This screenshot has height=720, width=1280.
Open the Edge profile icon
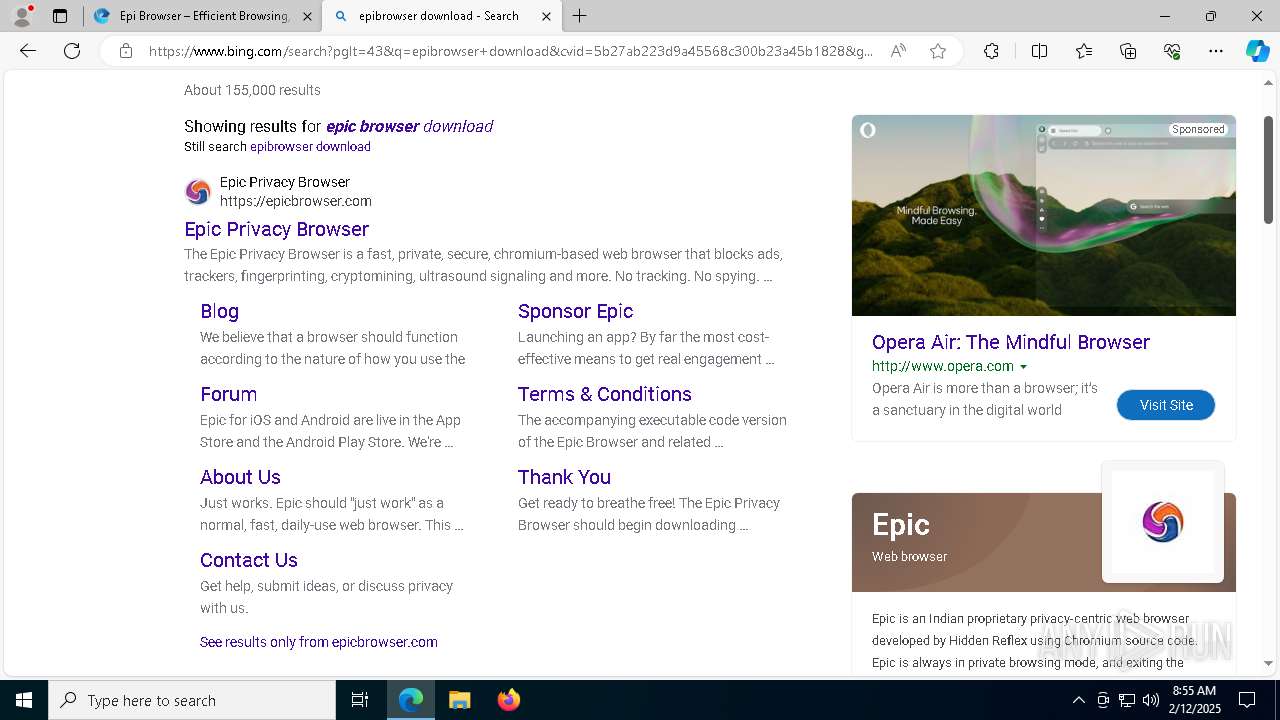point(22,16)
